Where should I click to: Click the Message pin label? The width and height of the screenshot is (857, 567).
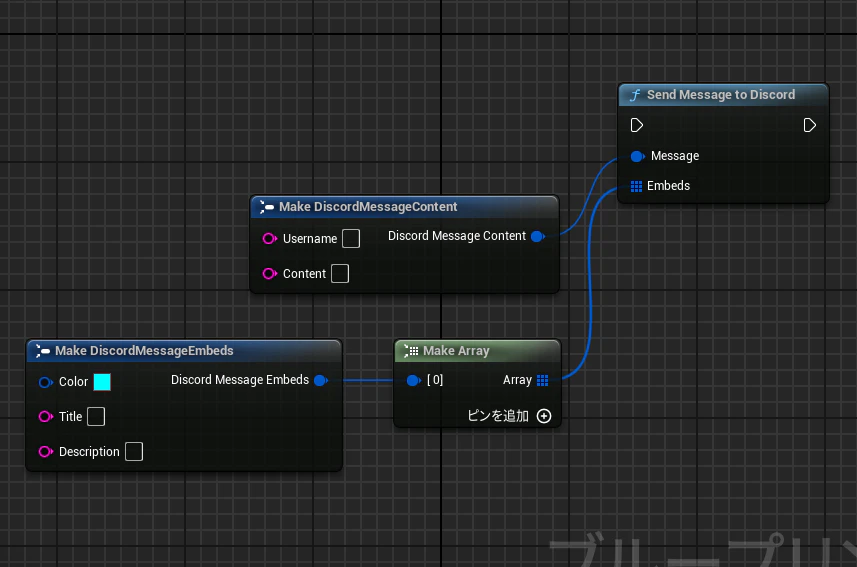[x=675, y=156]
